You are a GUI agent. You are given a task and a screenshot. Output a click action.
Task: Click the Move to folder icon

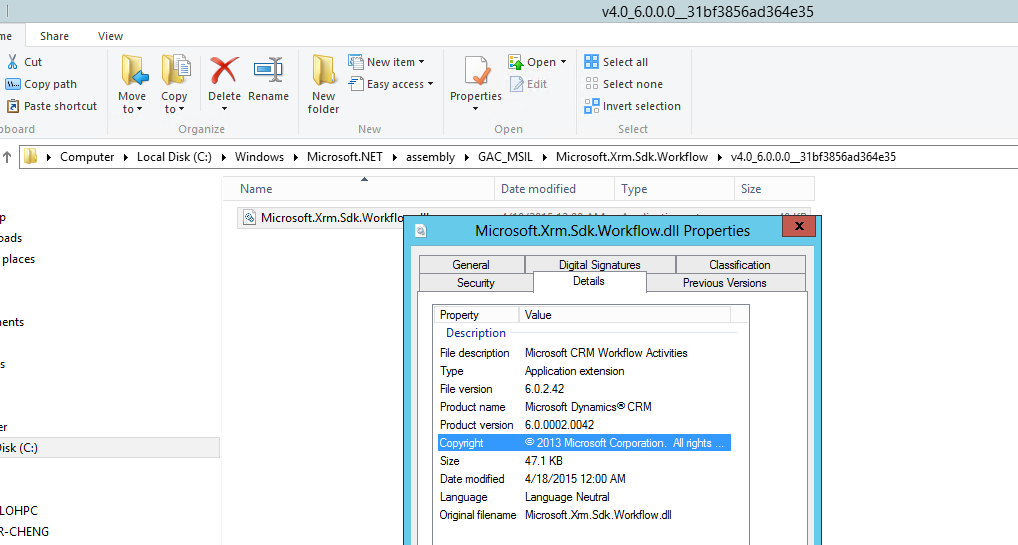pos(134,70)
